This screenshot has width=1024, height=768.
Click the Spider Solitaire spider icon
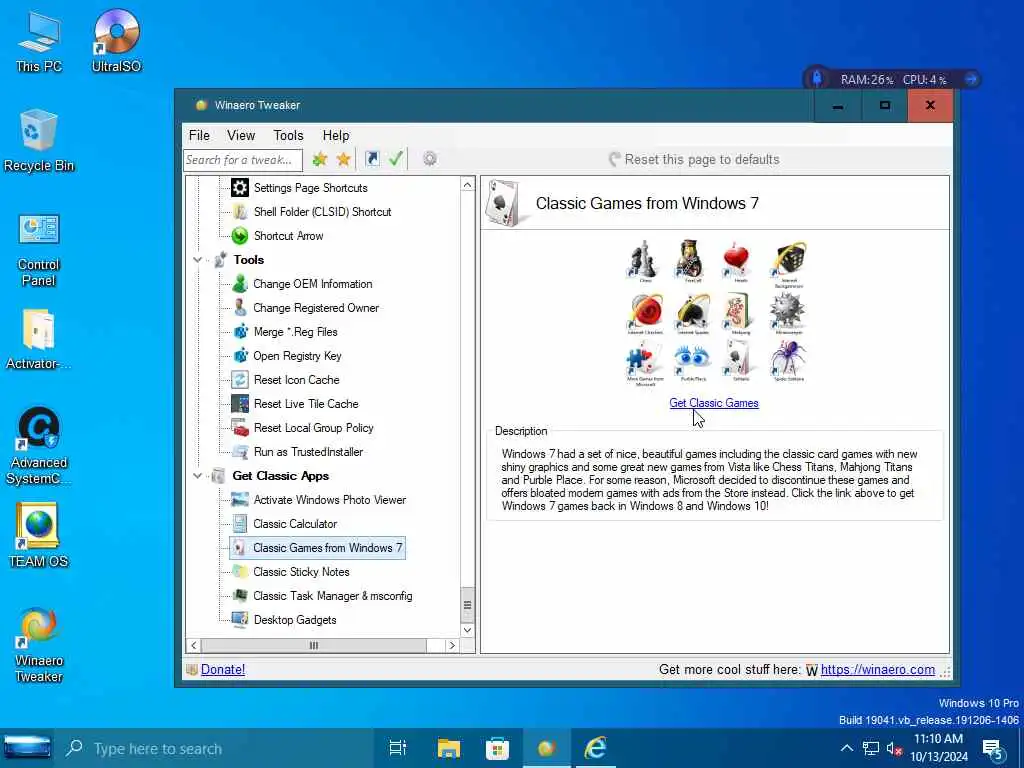point(788,360)
